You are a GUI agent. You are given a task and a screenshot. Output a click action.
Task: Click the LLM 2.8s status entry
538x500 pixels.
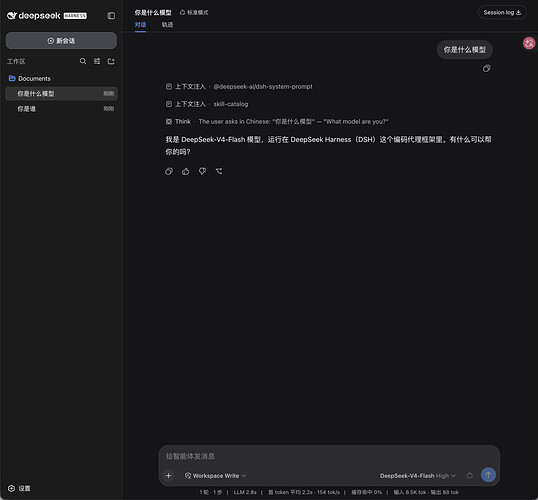[245, 492]
